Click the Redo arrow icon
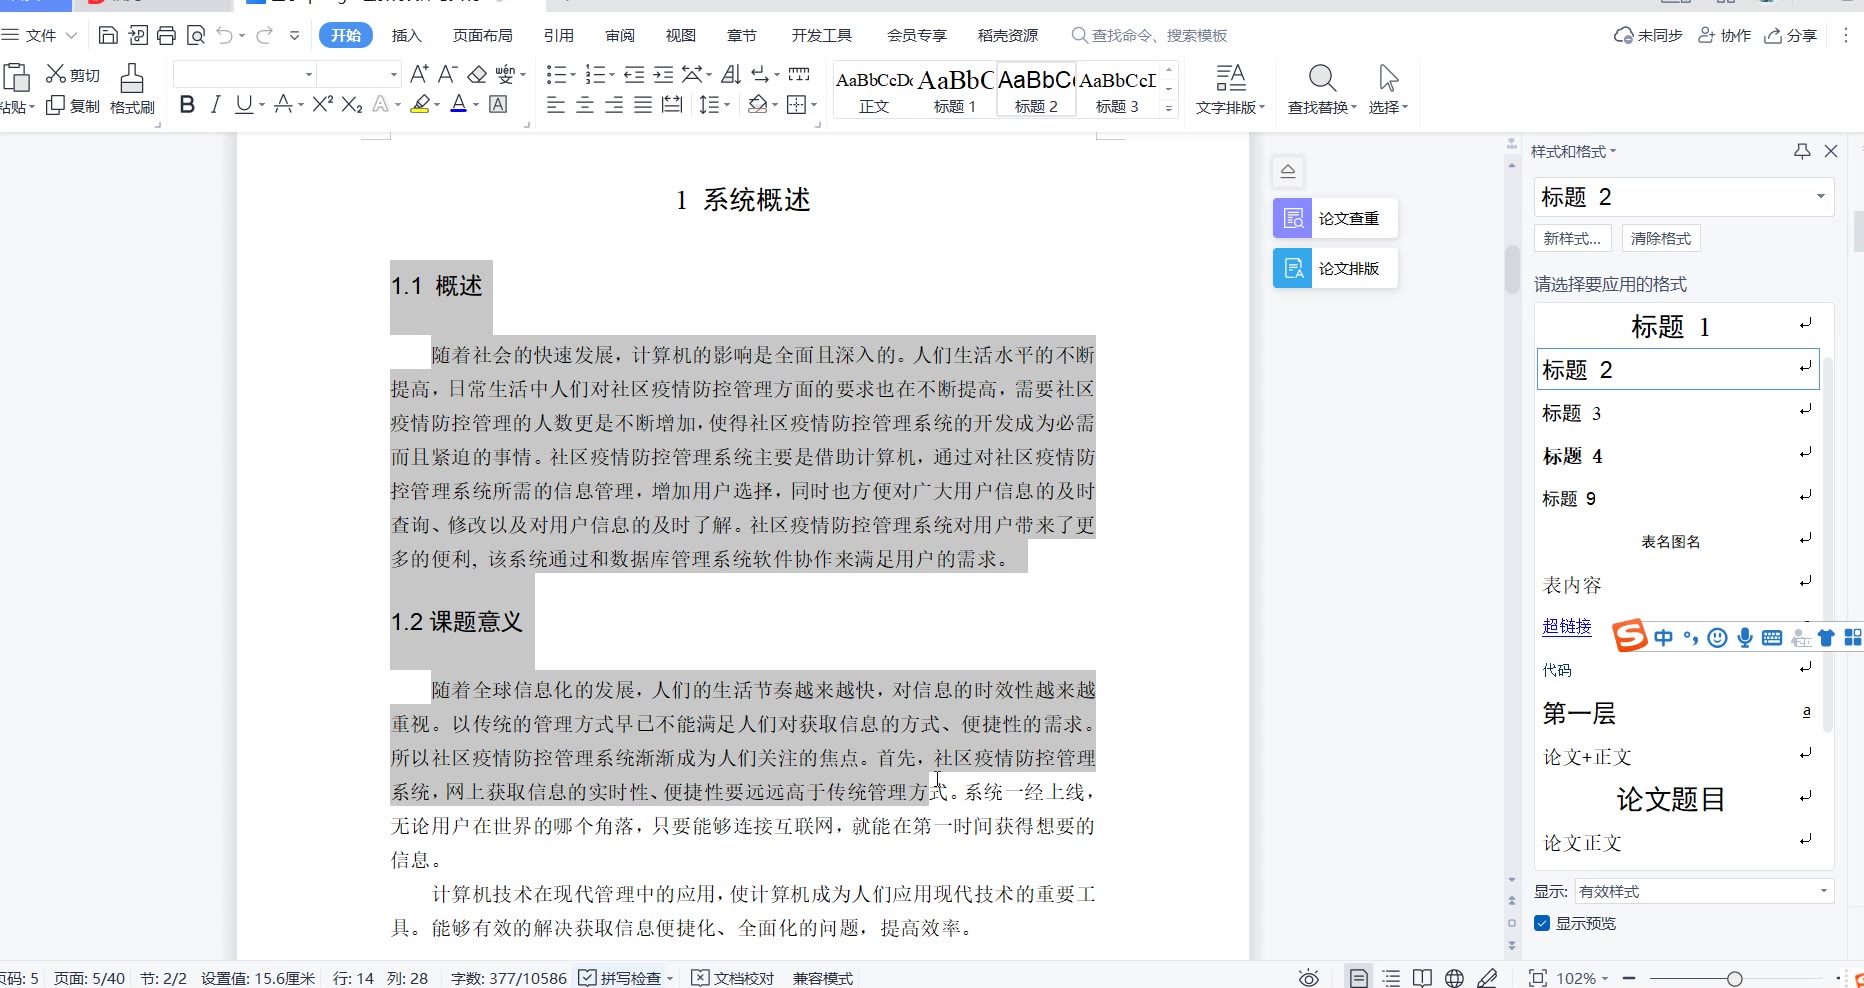1864x988 pixels. click(265, 36)
